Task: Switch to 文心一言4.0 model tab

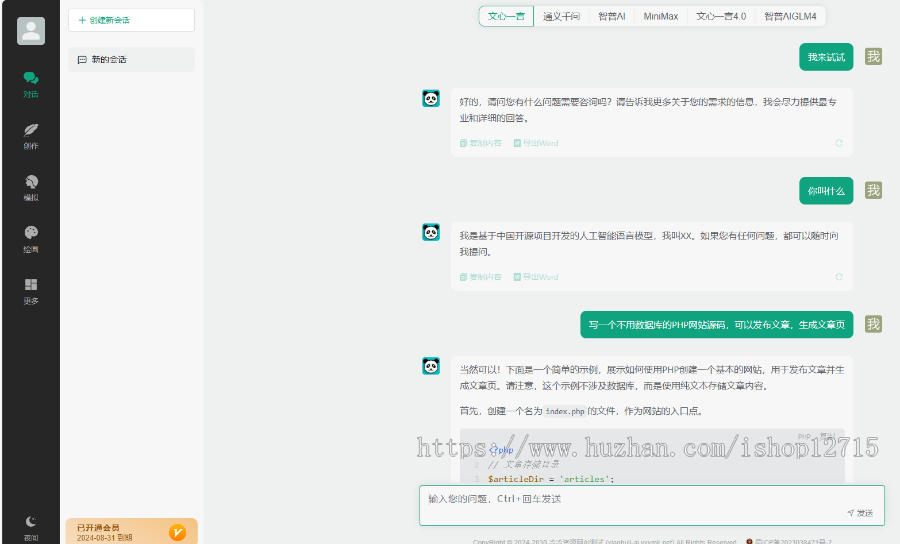Action: [721, 16]
